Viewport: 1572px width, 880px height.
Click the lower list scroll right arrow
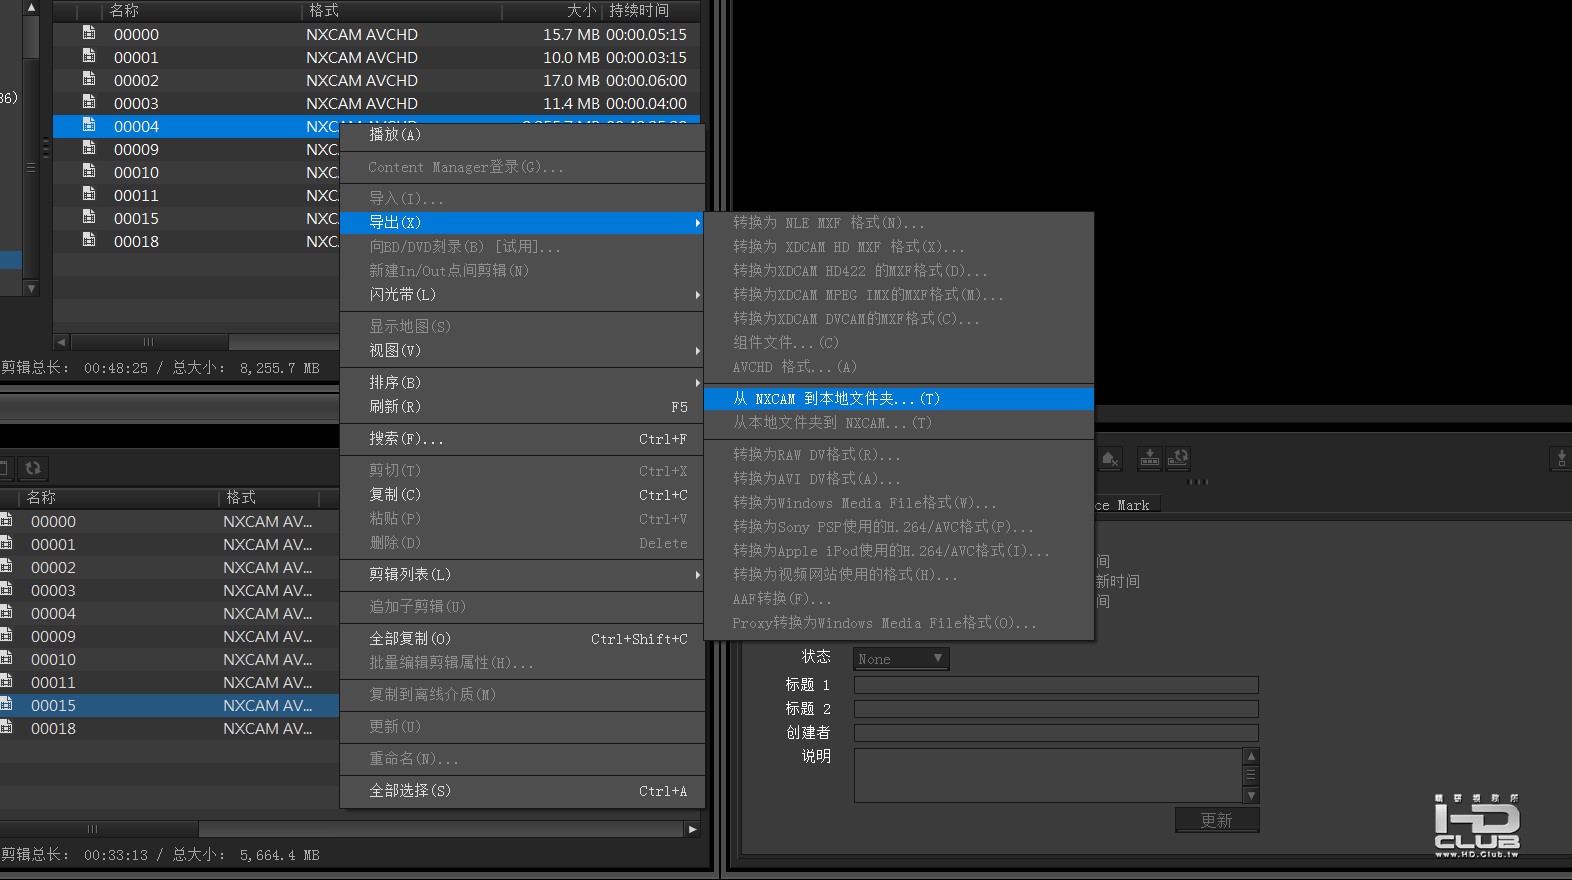click(692, 829)
